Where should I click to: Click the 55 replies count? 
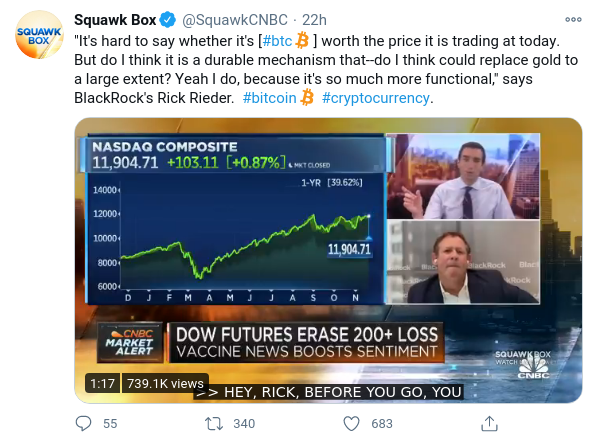click(x=110, y=424)
